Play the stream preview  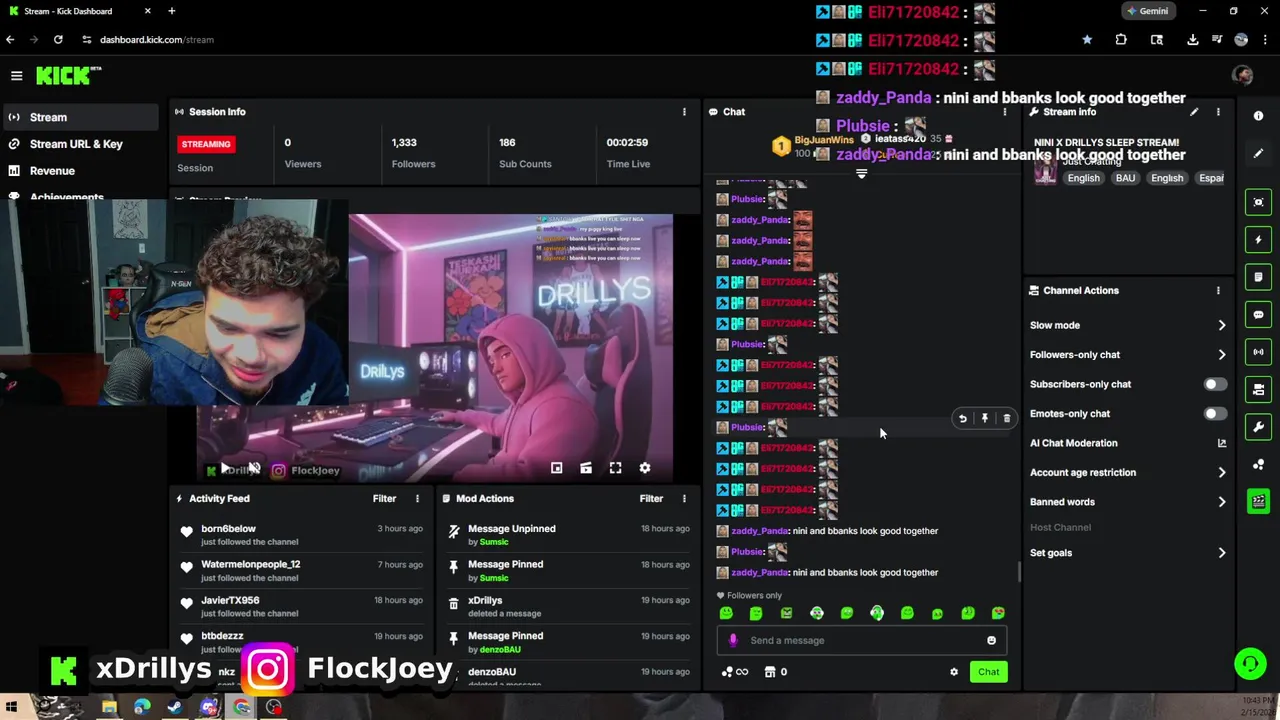point(226,469)
